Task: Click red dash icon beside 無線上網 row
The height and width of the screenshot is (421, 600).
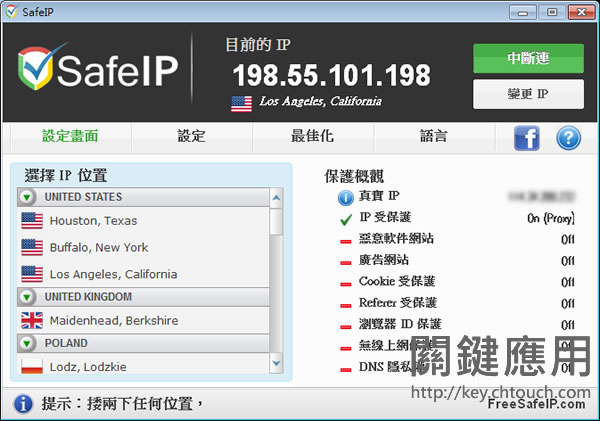Action: pos(346,348)
